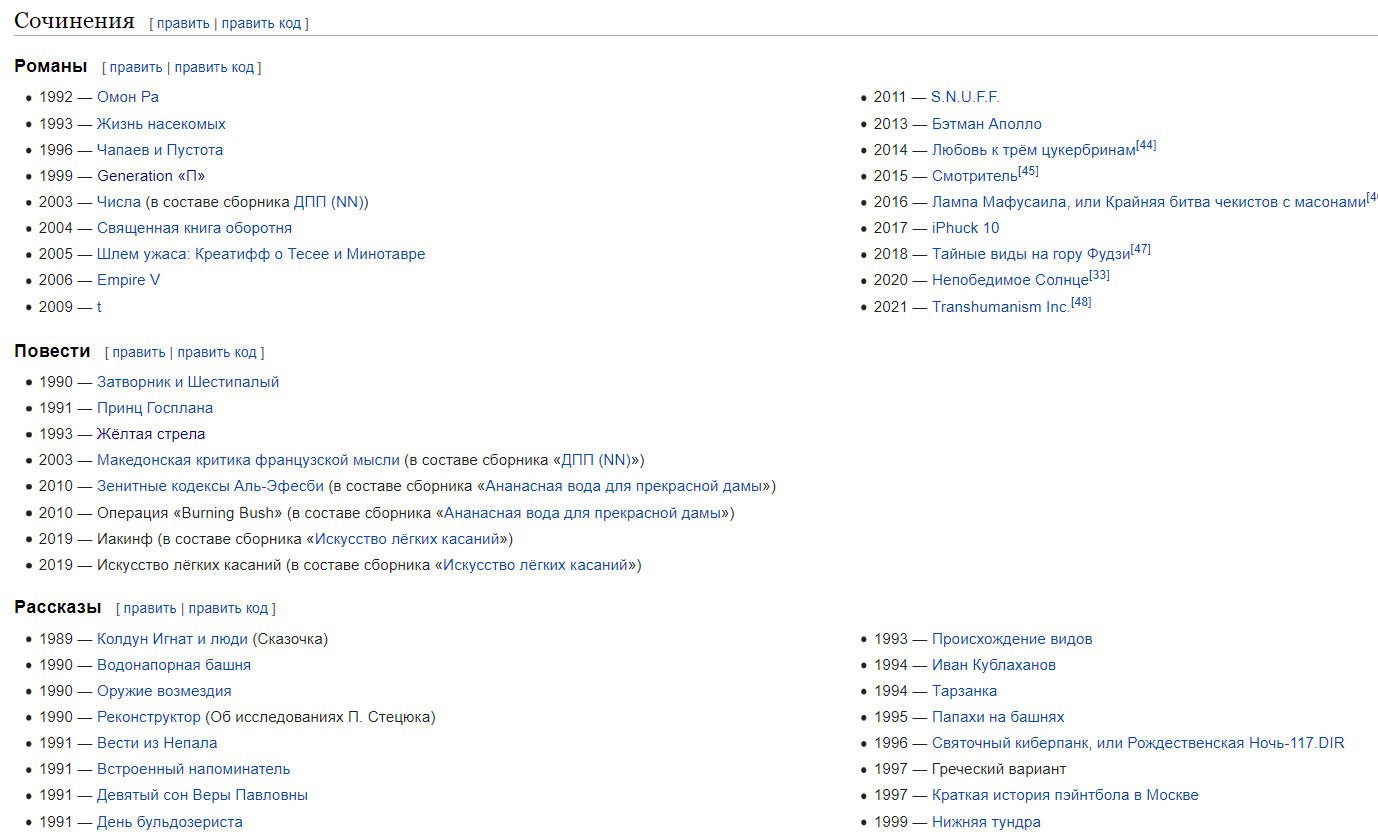Open «Принц Госплана» story link
The width and height of the screenshot is (1378, 834).
point(155,408)
